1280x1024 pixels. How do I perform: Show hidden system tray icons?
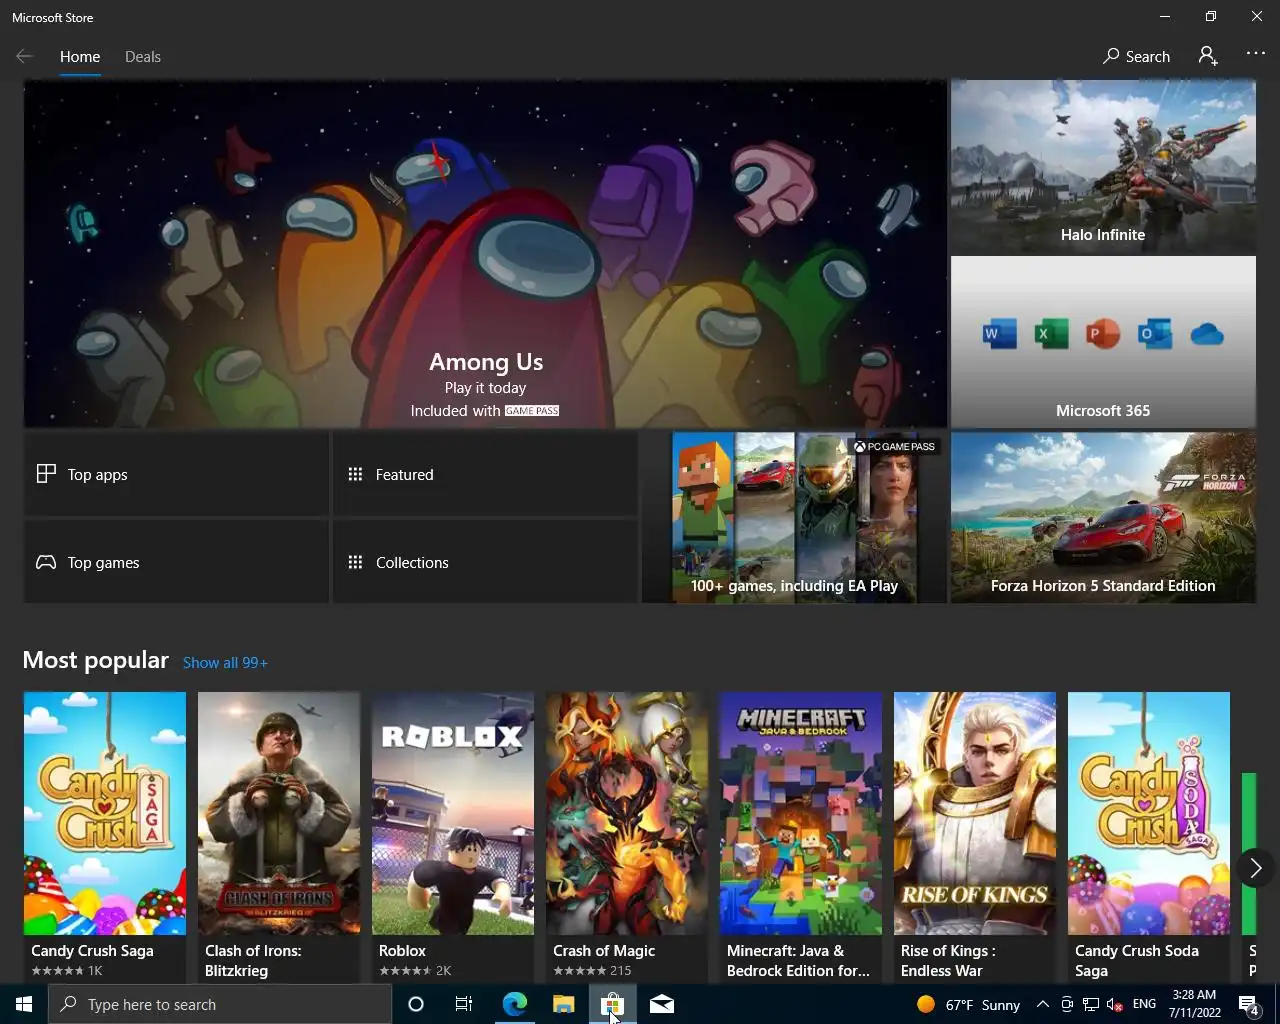(1042, 1004)
